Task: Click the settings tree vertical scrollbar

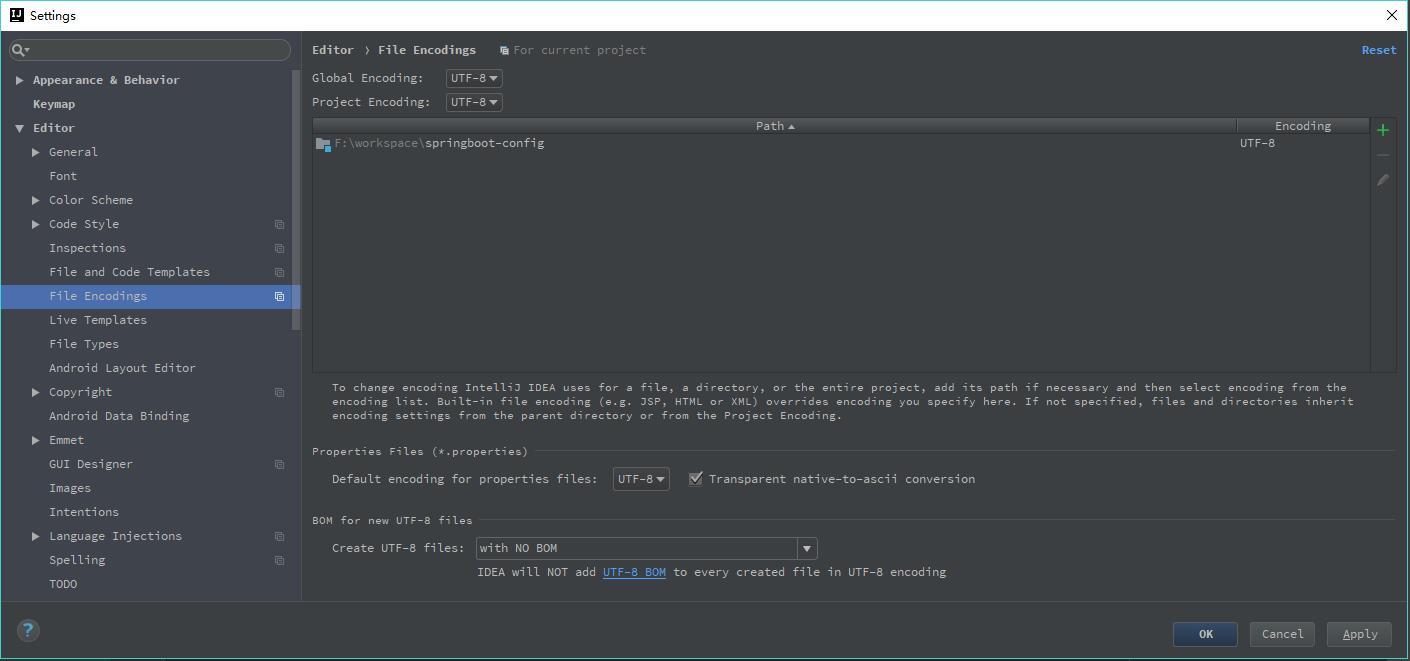Action: 296,200
